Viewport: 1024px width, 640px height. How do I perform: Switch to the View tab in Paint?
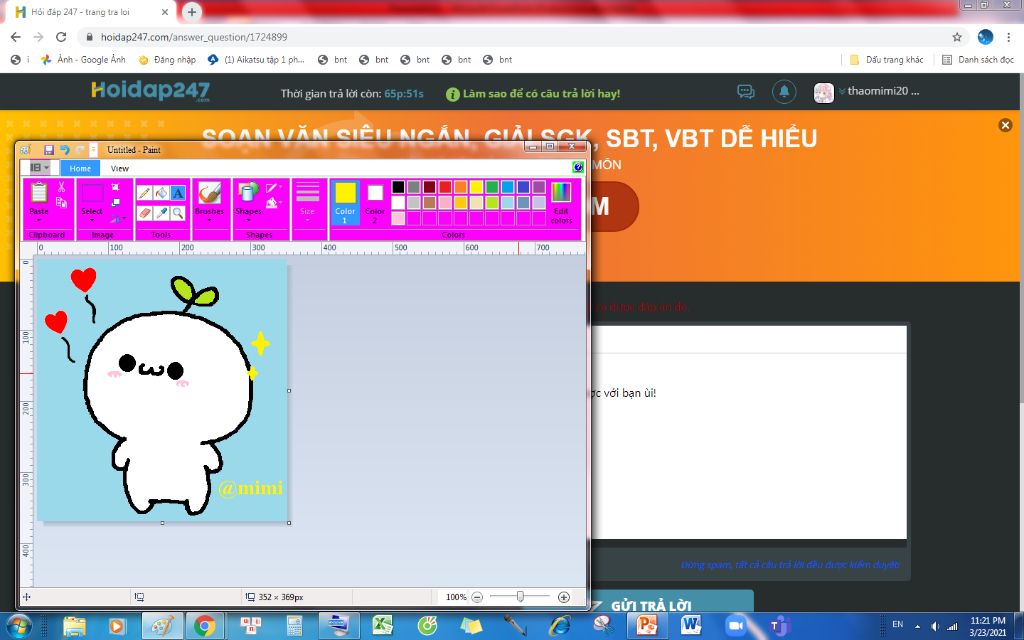120,168
